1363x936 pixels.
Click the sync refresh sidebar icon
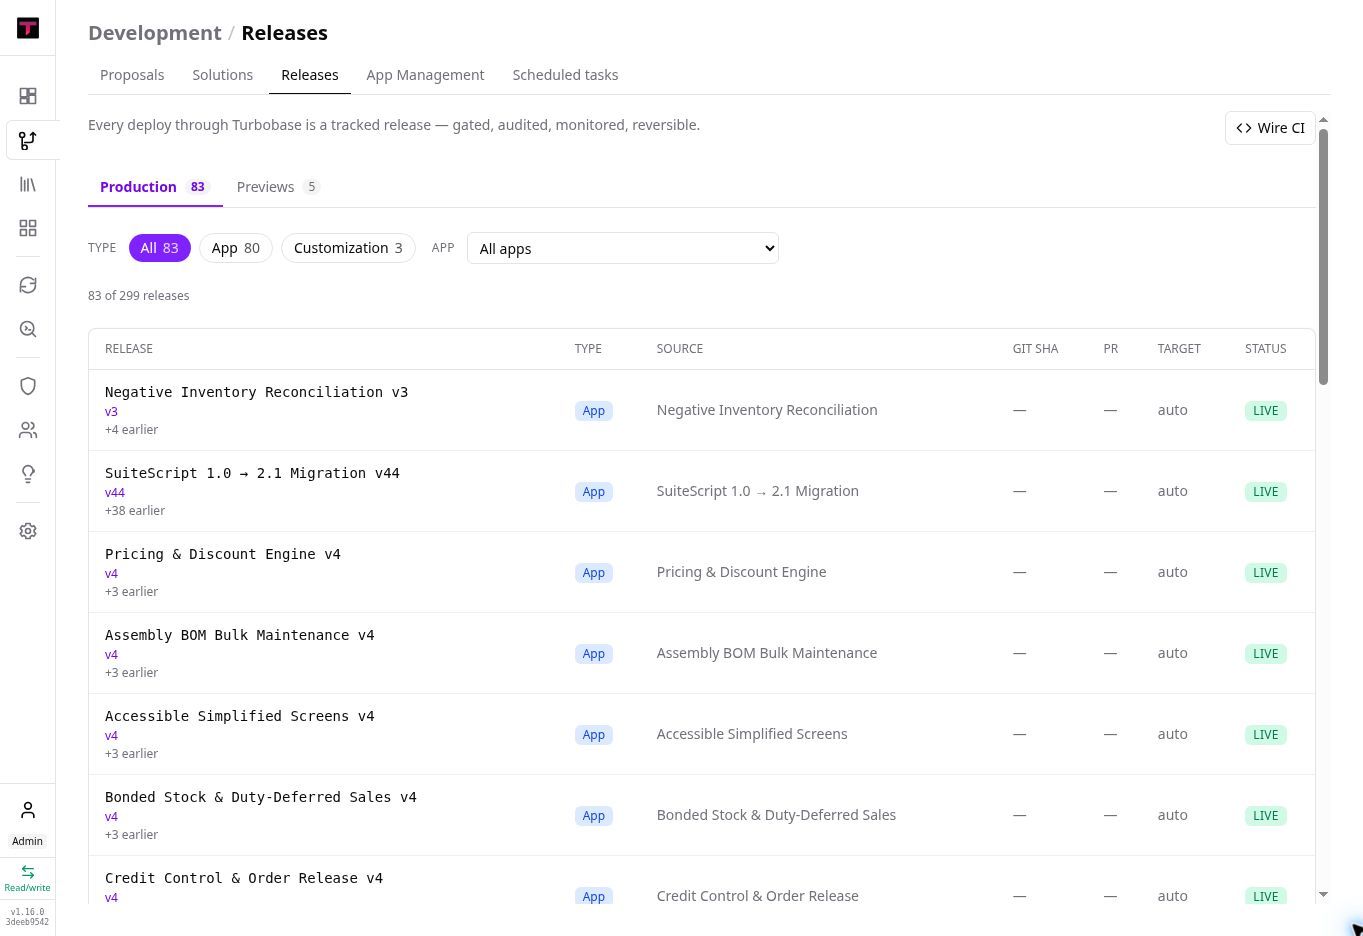pos(28,285)
